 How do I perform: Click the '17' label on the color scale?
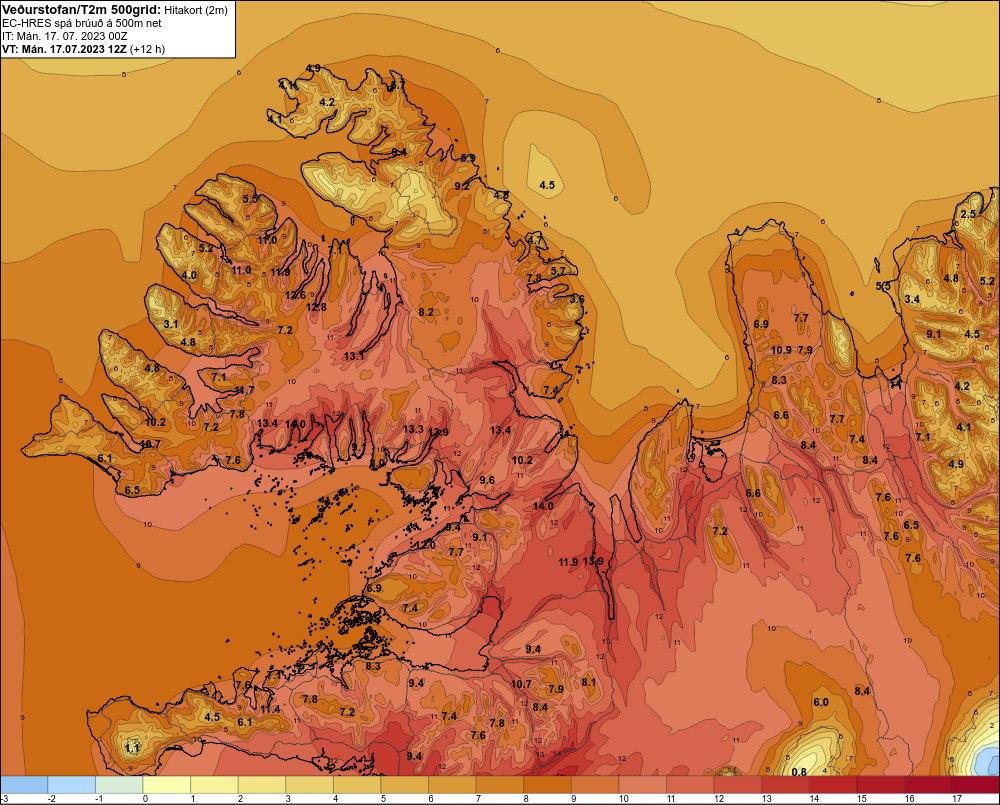click(957, 799)
